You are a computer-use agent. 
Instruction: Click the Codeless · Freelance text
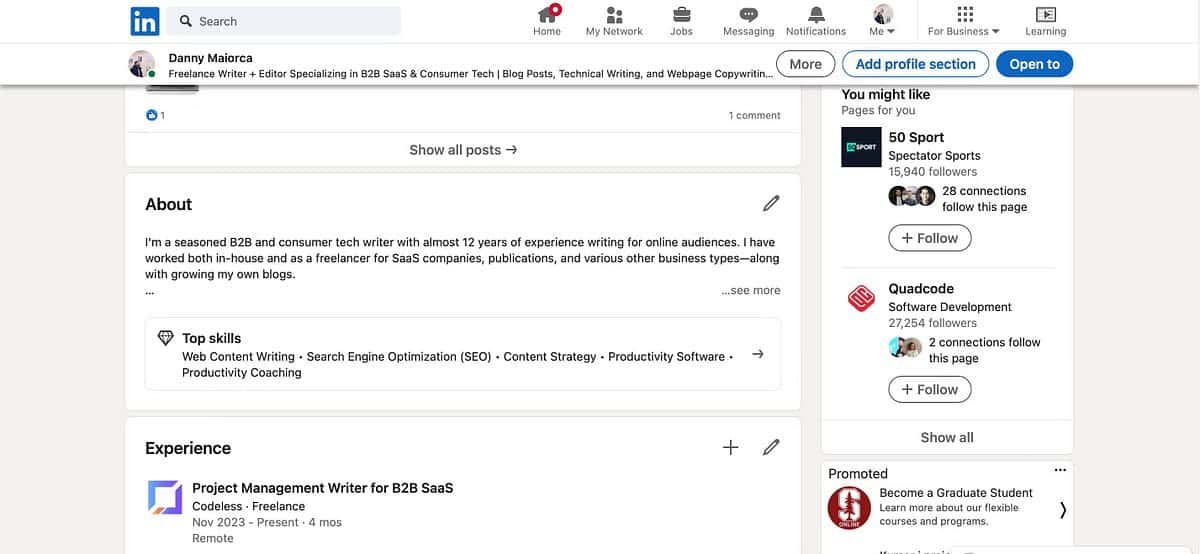[x=248, y=506]
